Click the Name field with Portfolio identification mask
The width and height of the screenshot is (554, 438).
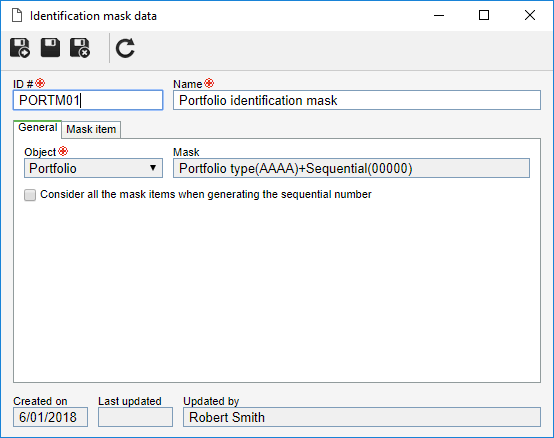357,100
